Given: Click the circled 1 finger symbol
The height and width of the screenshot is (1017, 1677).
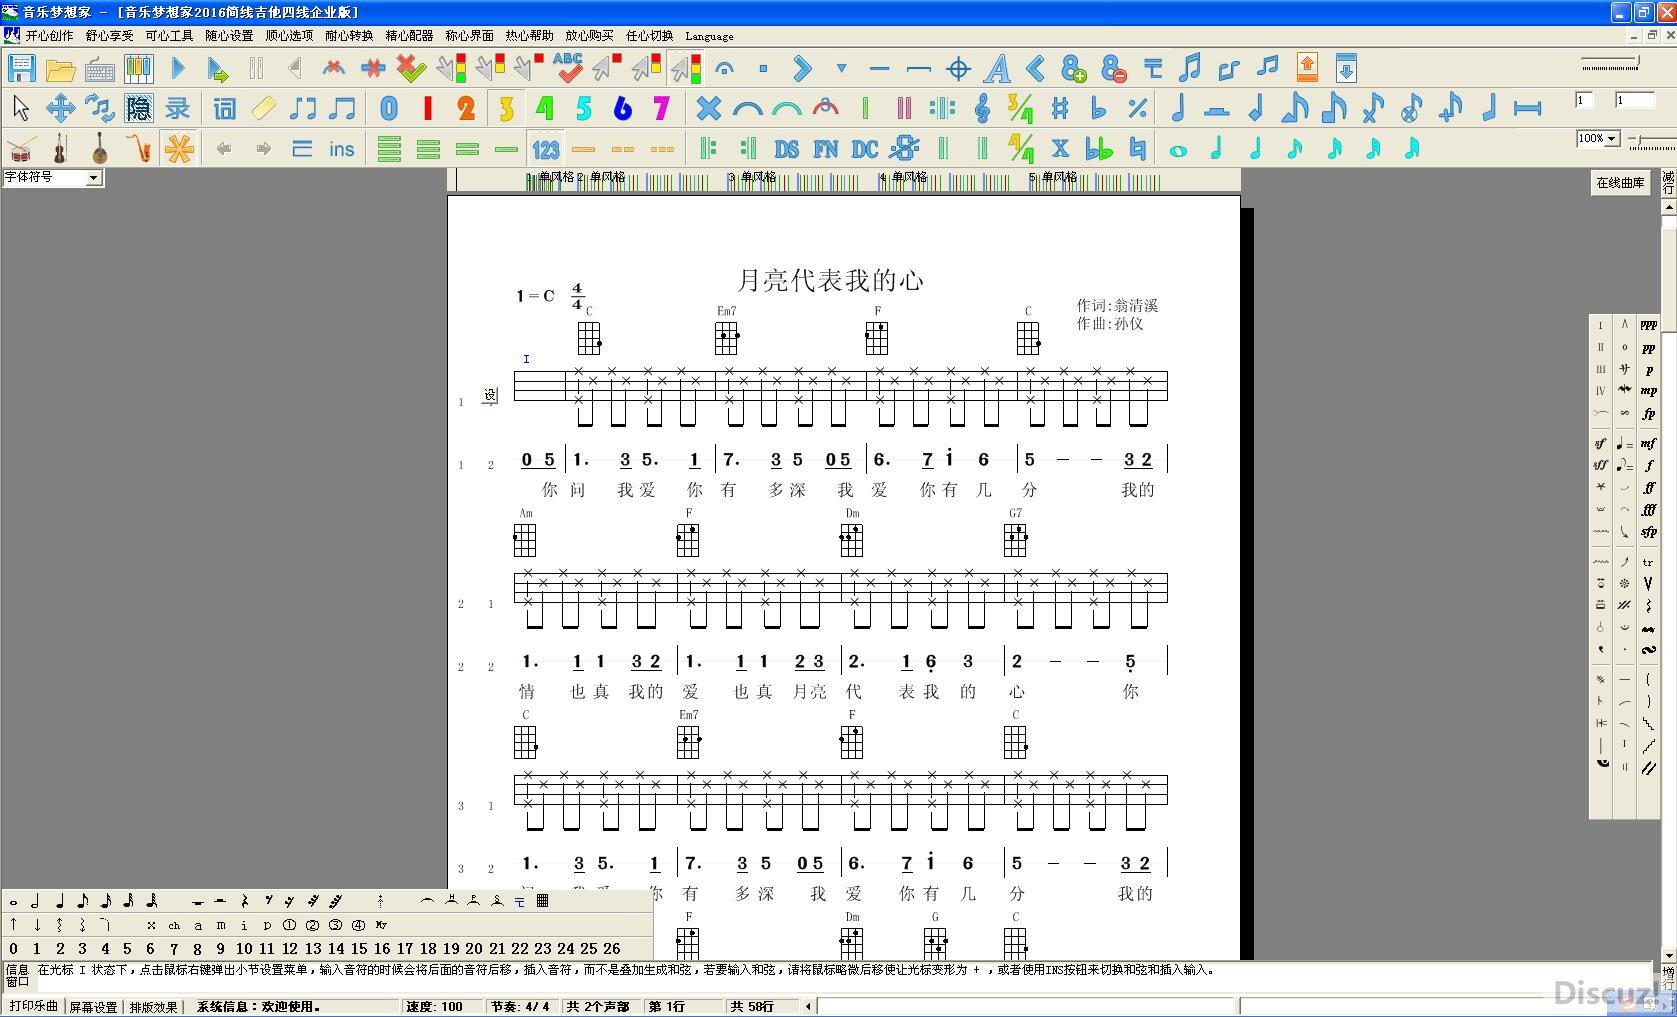Looking at the screenshot, I should tap(289, 925).
